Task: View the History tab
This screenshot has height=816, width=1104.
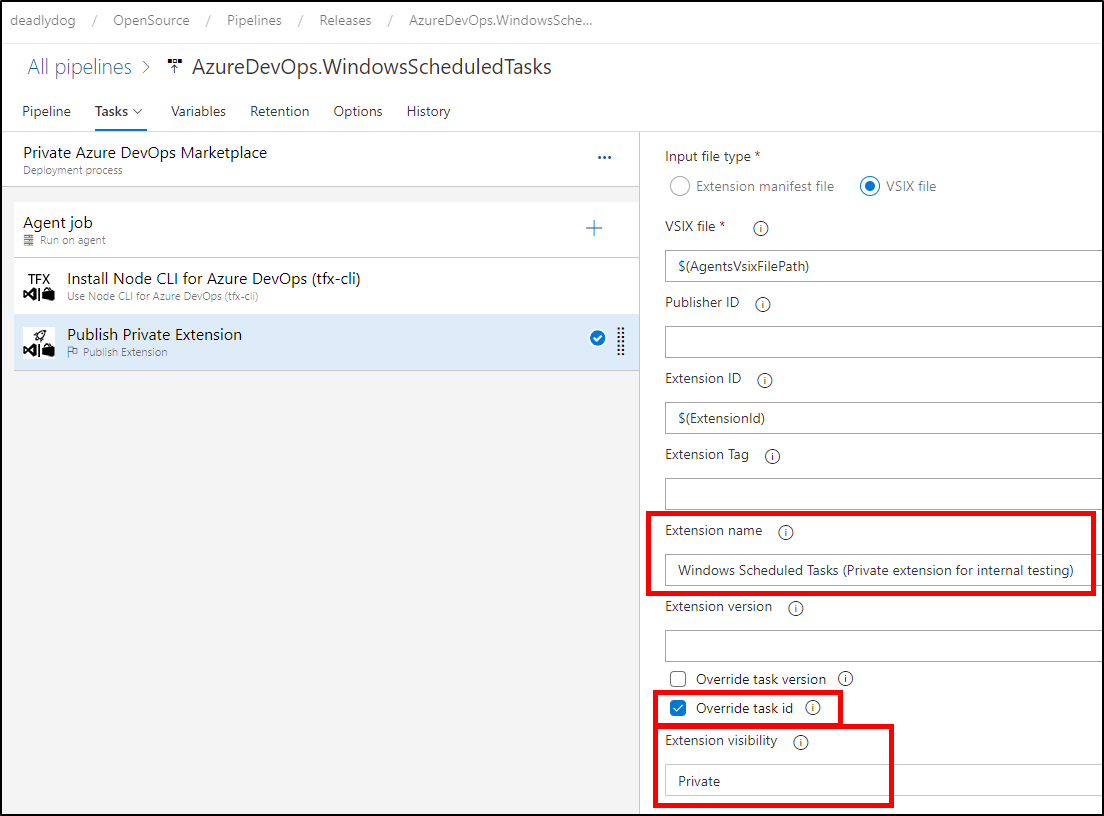Action: [428, 111]
